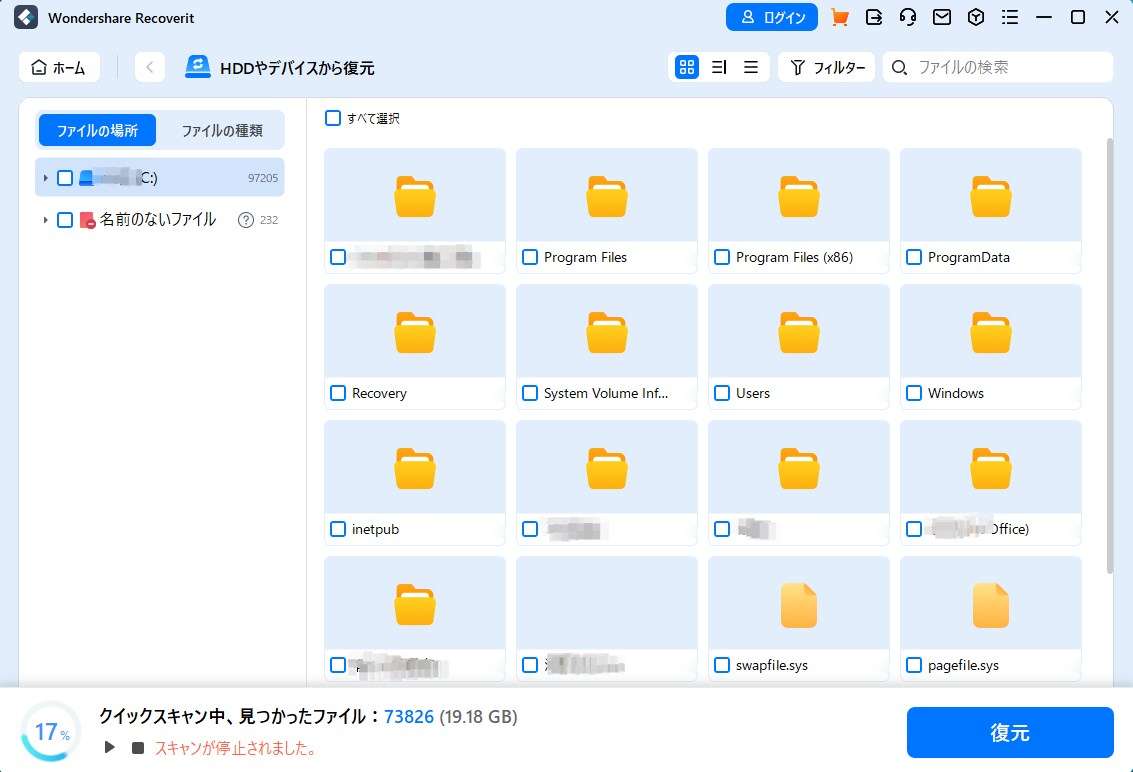1133x772 pixels.
Task: Switch to ファイルの場所 tab
Action: coord(97,130)
